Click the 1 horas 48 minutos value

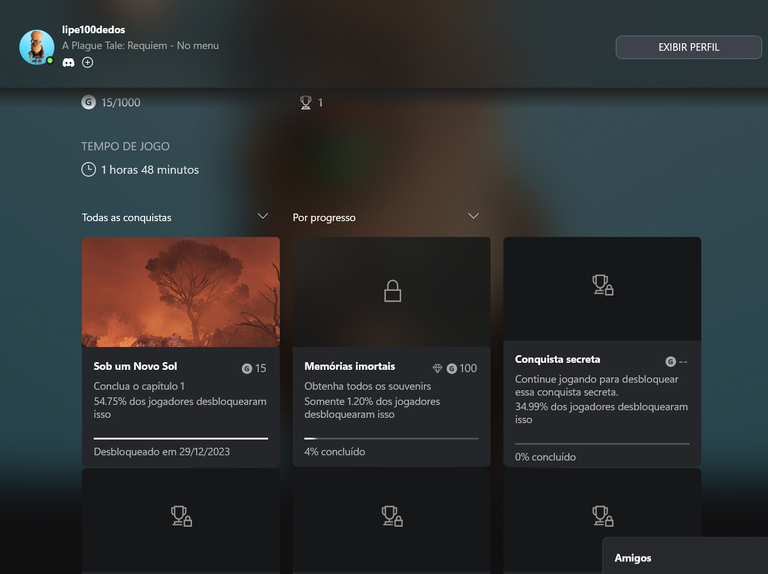pos(150,170)
